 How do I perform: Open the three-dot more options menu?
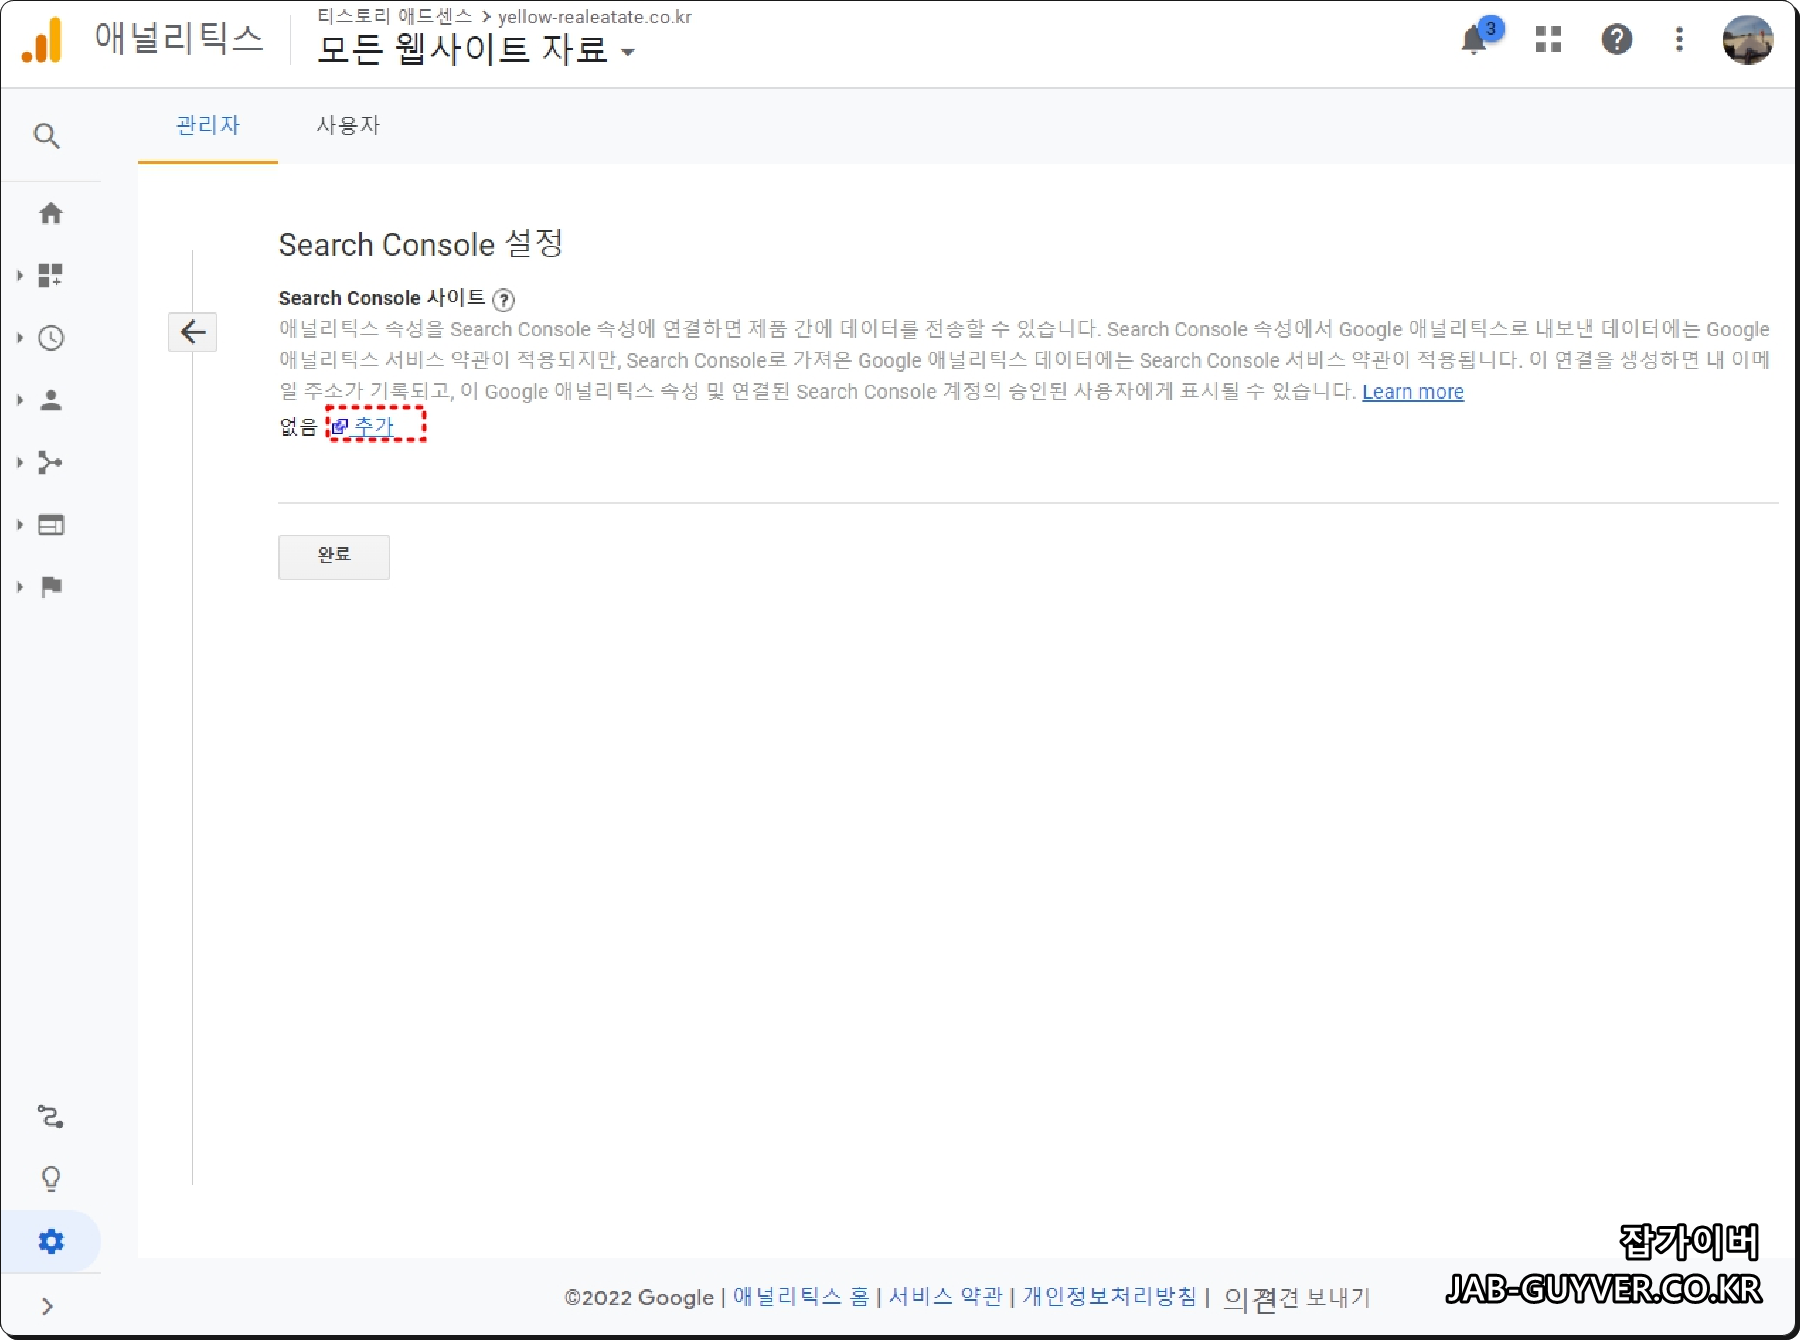coord(1679,39)
